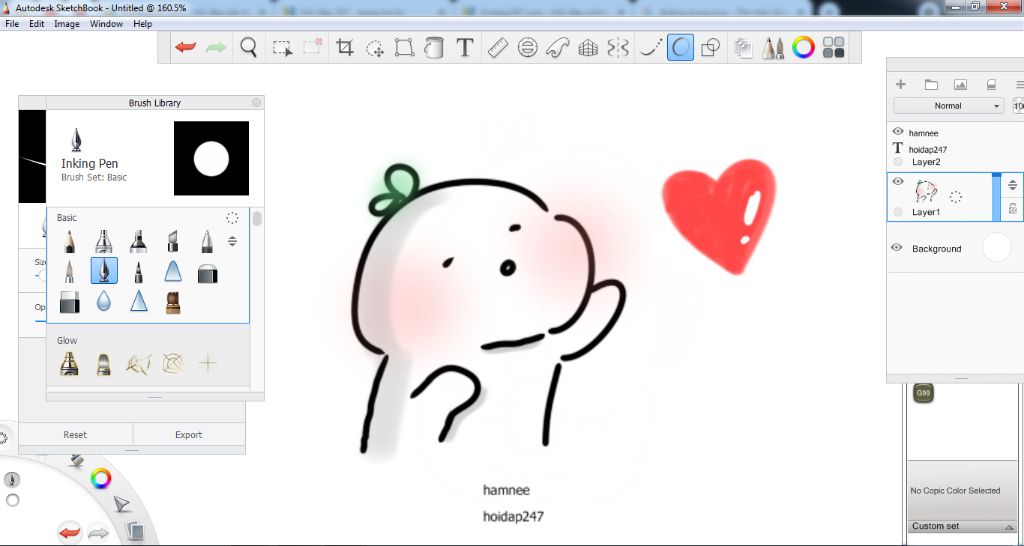Toggle the round button beside Layer2
This screenshot has height=546, width=1024.
[898, 161]
